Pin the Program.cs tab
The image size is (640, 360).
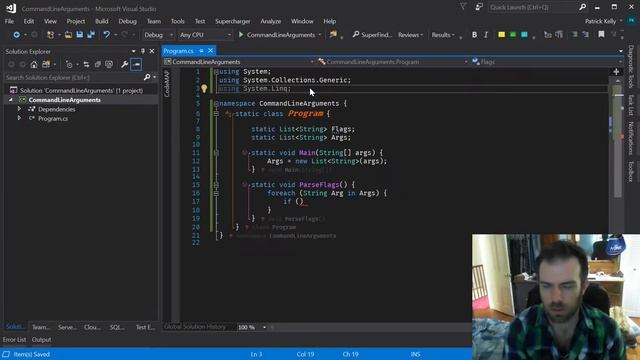coord(201,51)
